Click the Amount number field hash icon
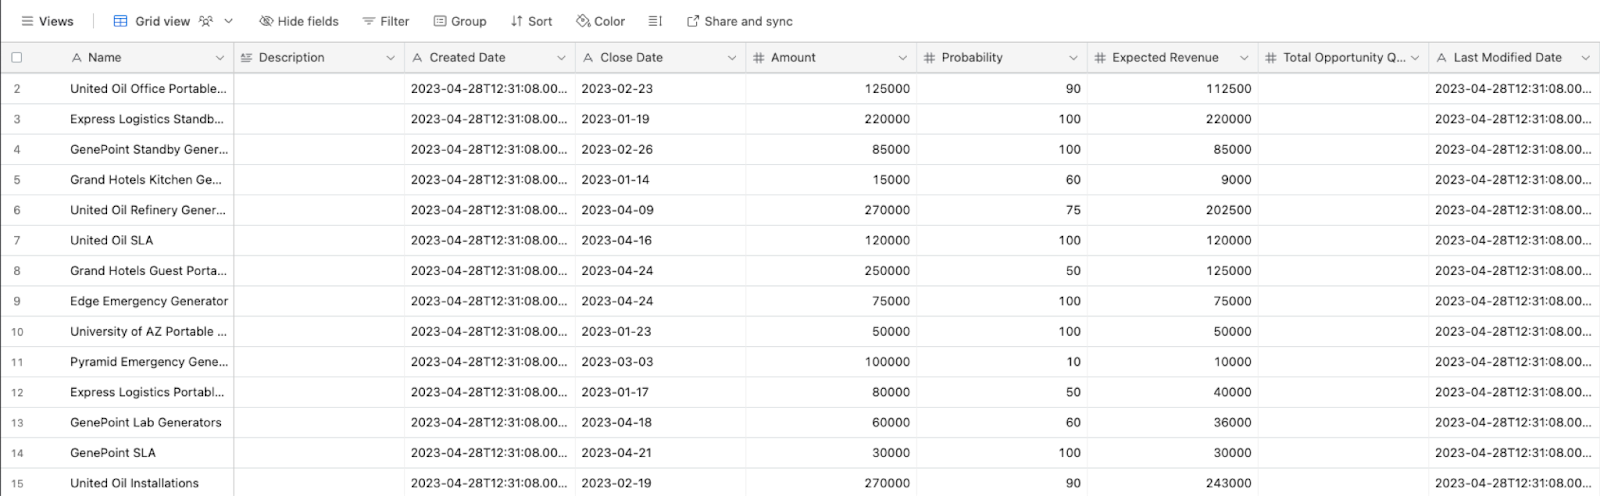 click(759, 58)
